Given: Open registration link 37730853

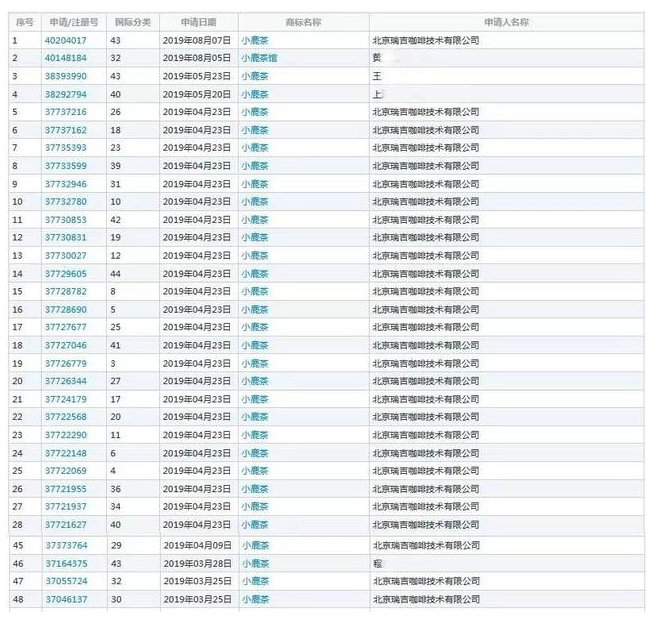Looking at the screenshot, I should coord(65,220).
